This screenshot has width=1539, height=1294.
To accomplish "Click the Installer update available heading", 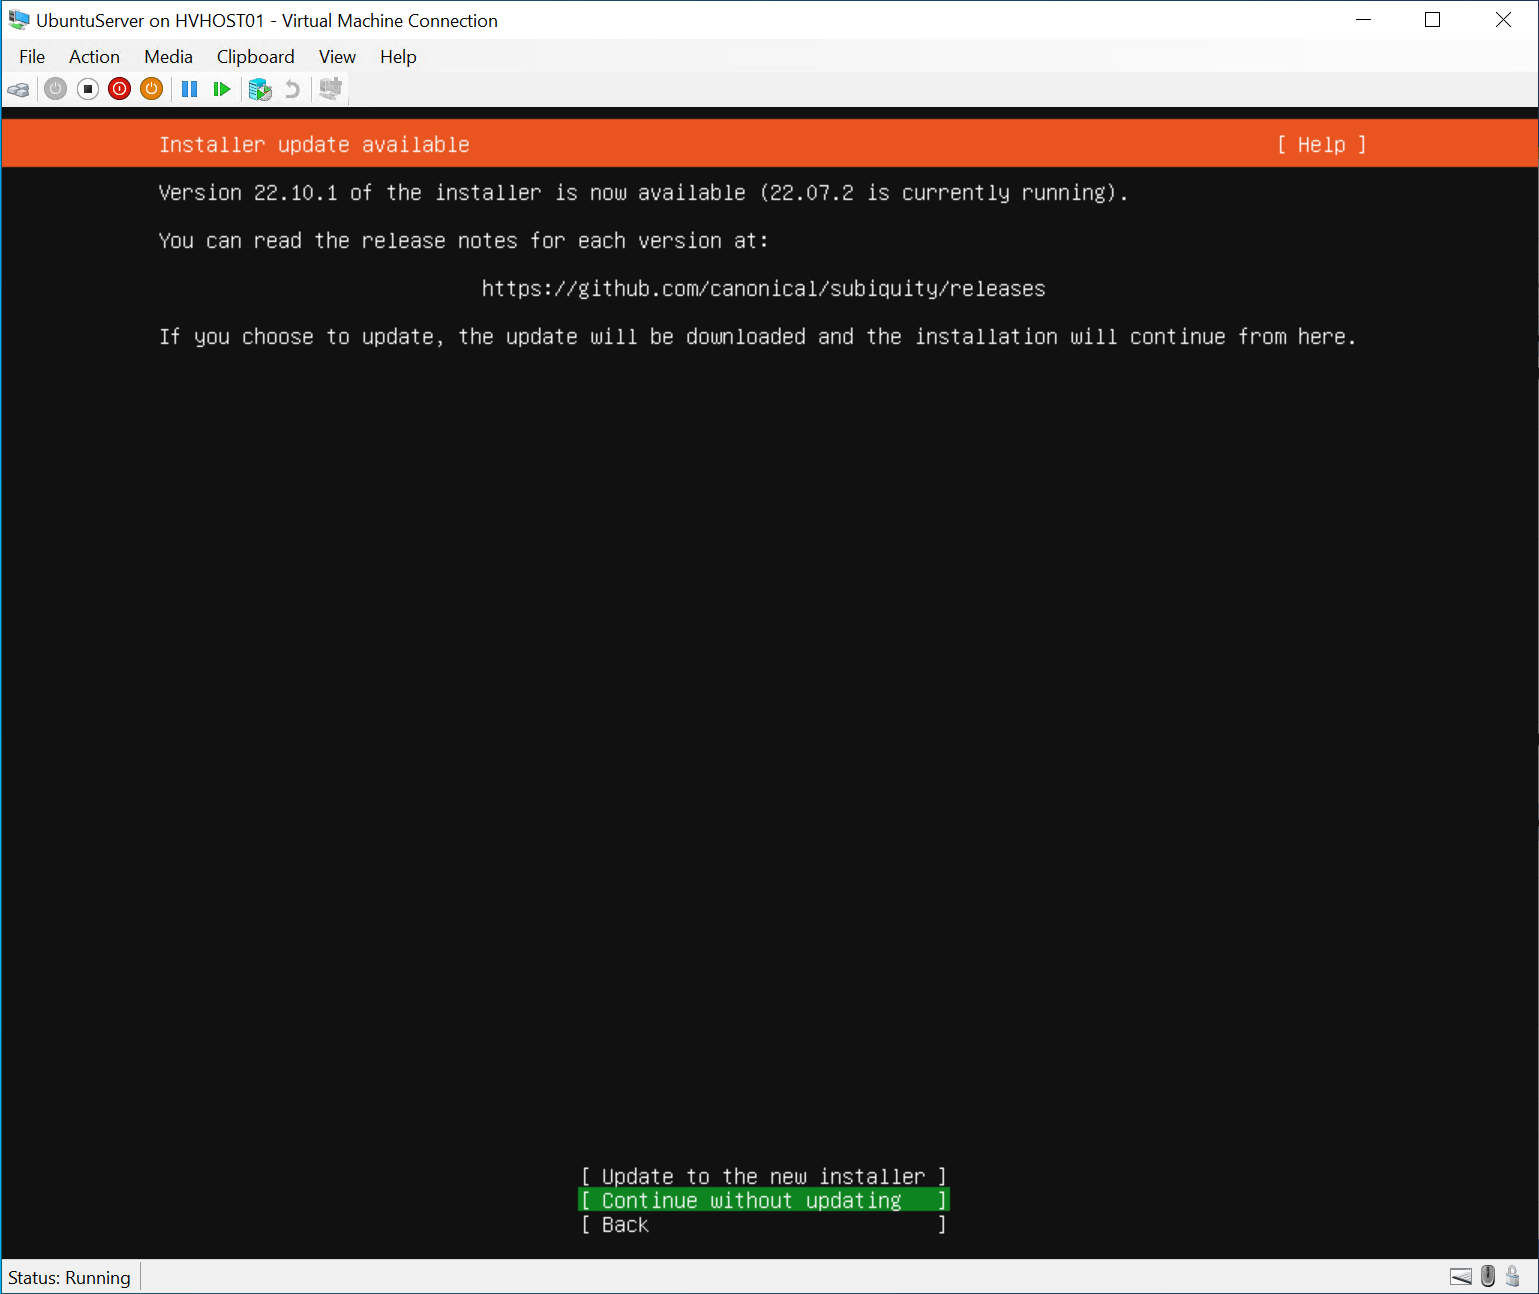I will coord(314,145).
